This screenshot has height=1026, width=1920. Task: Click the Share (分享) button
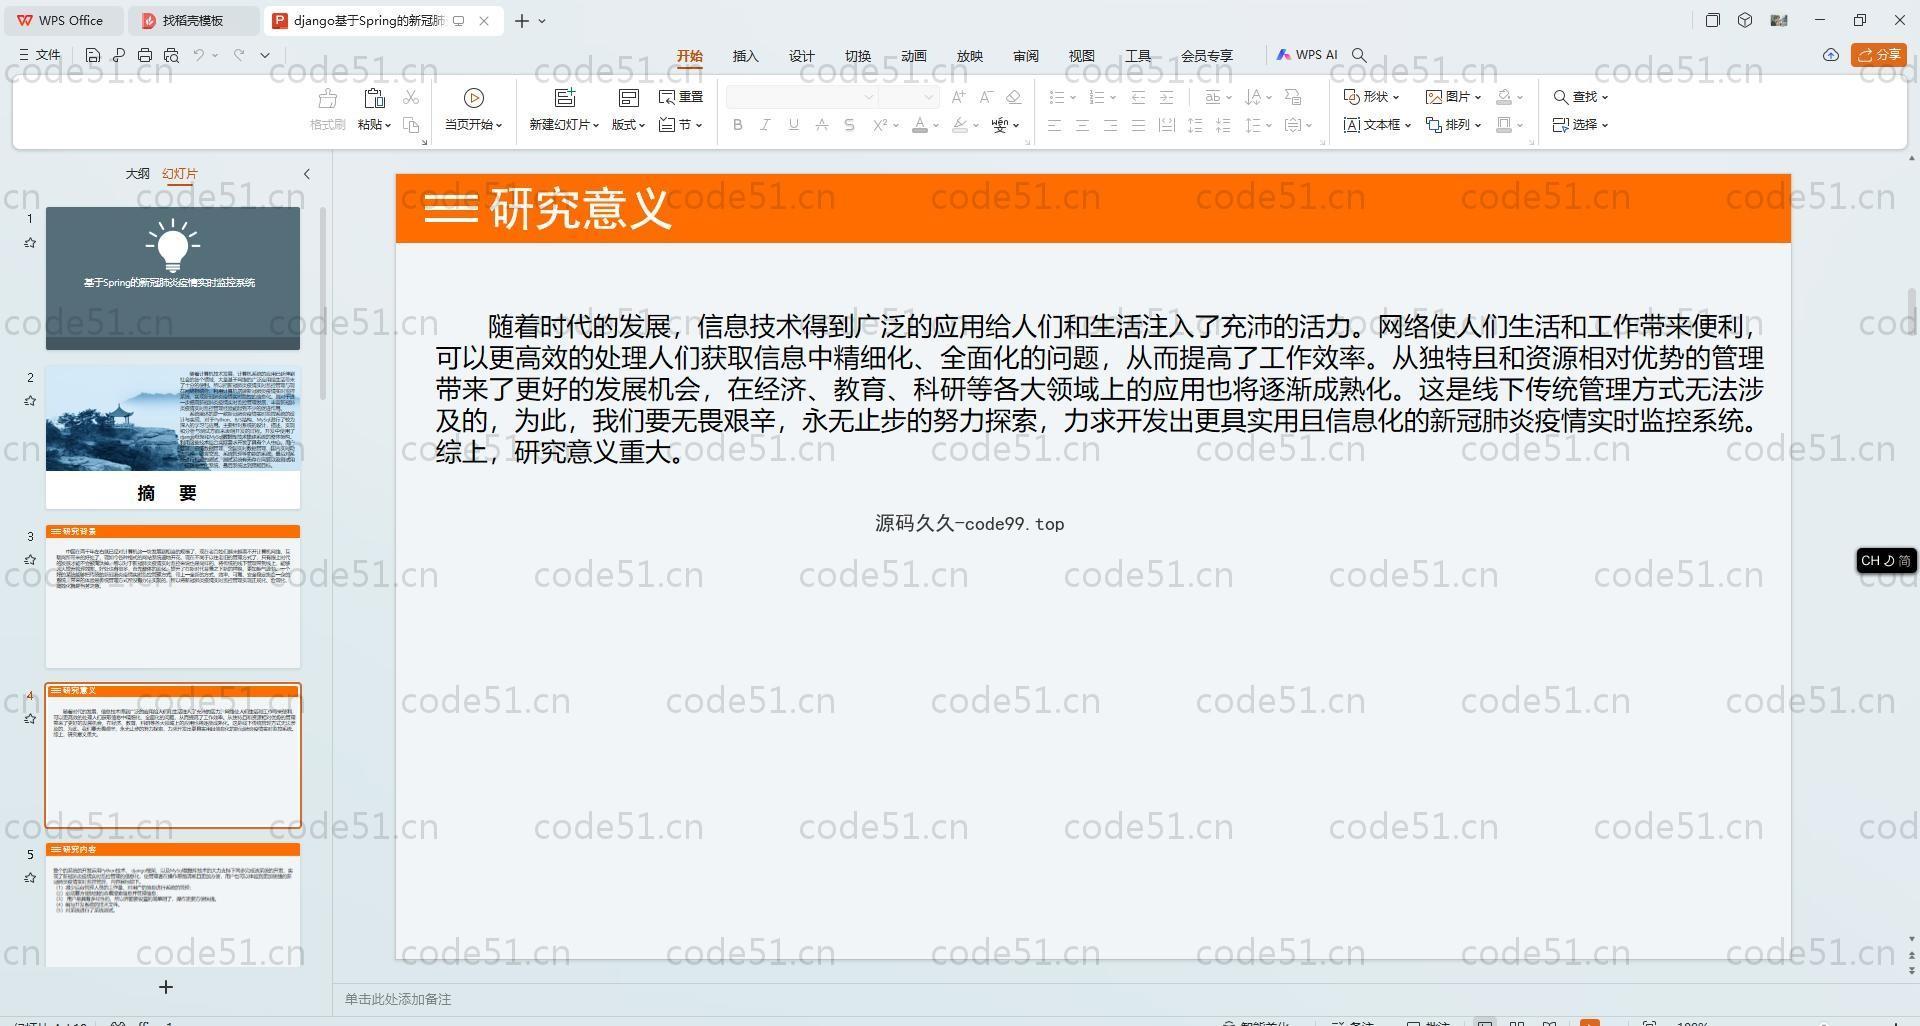coord(1879,55)
